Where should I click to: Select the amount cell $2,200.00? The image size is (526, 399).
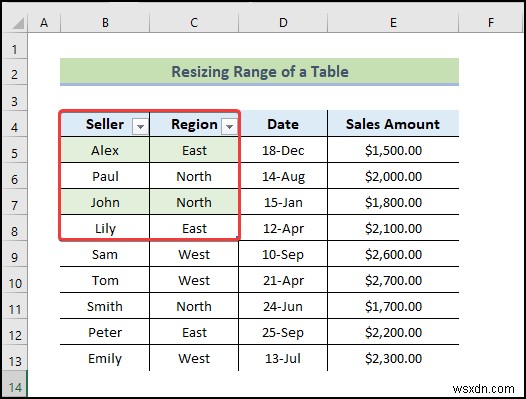tap(393, 332)
